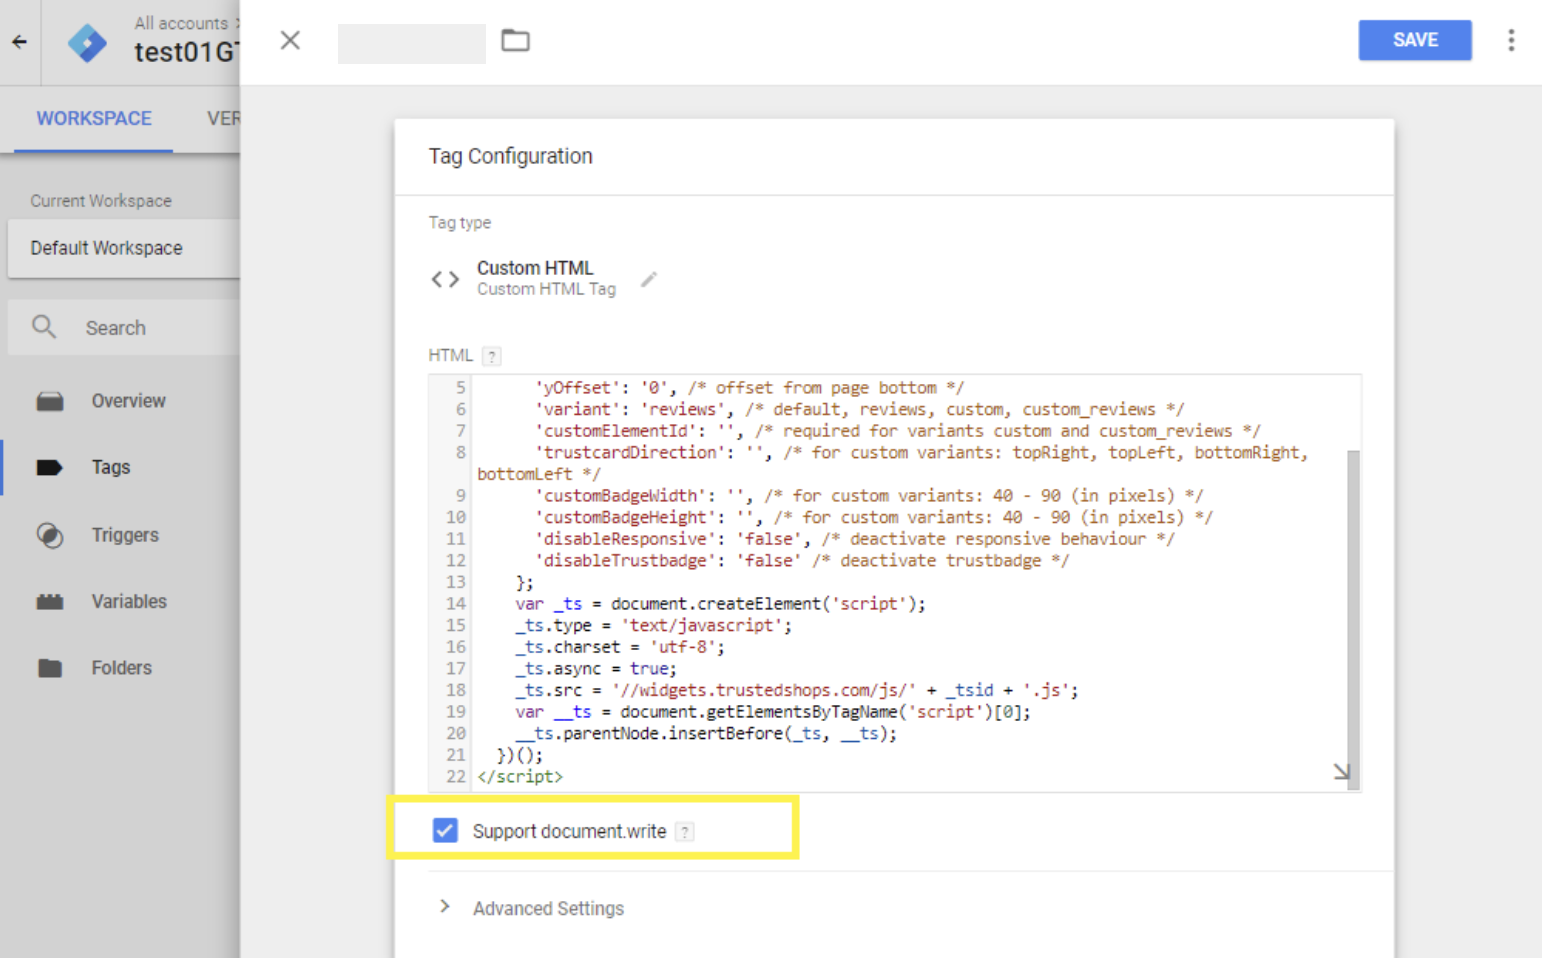The width and height of the screenshot is (1542, 958).
Task: Save the tag with SAVE button
Action: (x=1415, y=40)
